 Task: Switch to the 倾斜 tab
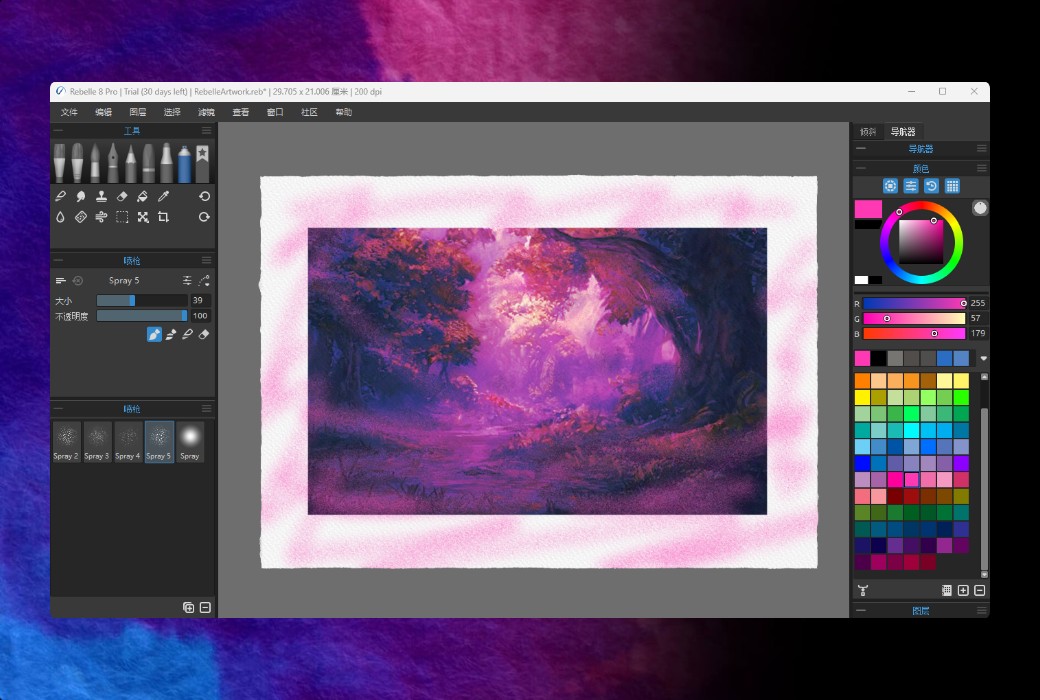[x=868, y=131]
